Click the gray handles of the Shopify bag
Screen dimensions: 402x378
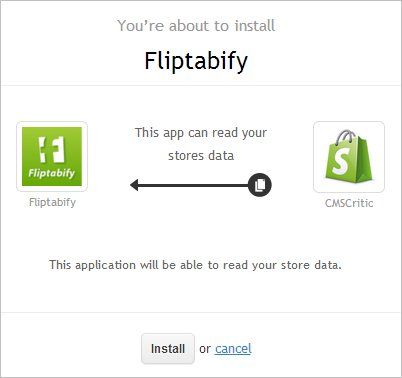pyautogui.click(x=346, y=136)
